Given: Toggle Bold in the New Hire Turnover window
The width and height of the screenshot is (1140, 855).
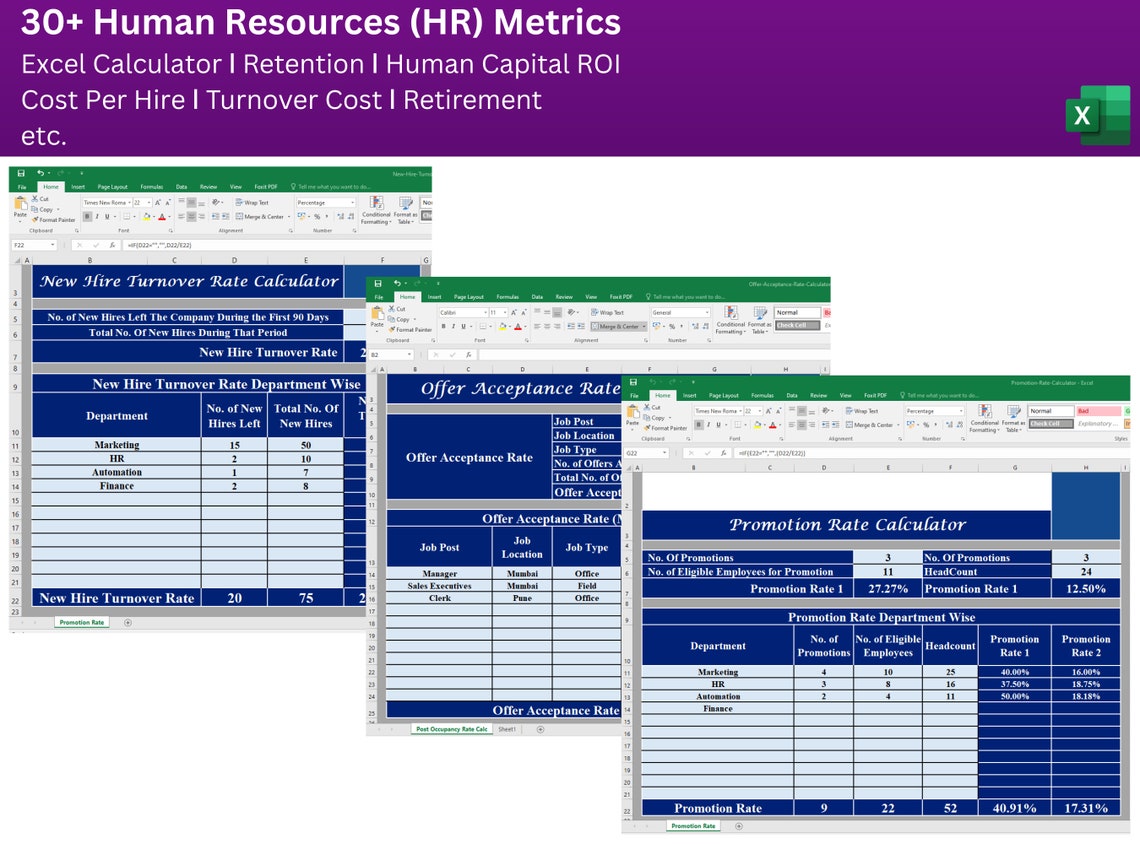Looking at the screenshot, I should (87, 217).
